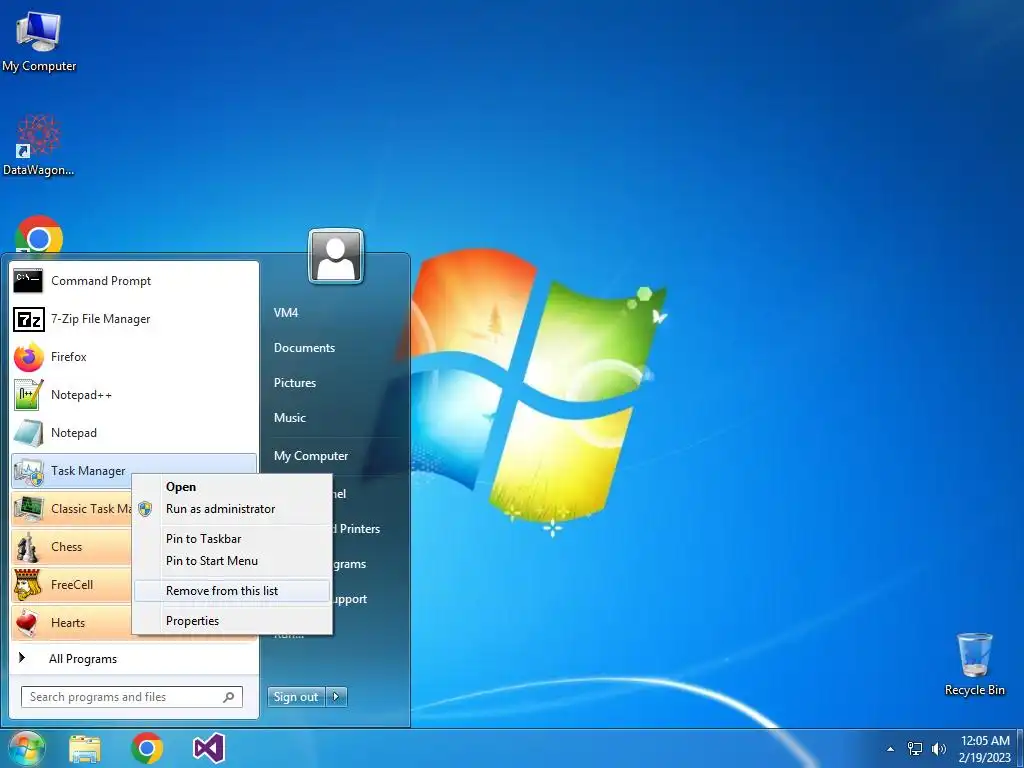
Task: Select the DataWagon desktop shortcut
Action: (x=39, y=145)
